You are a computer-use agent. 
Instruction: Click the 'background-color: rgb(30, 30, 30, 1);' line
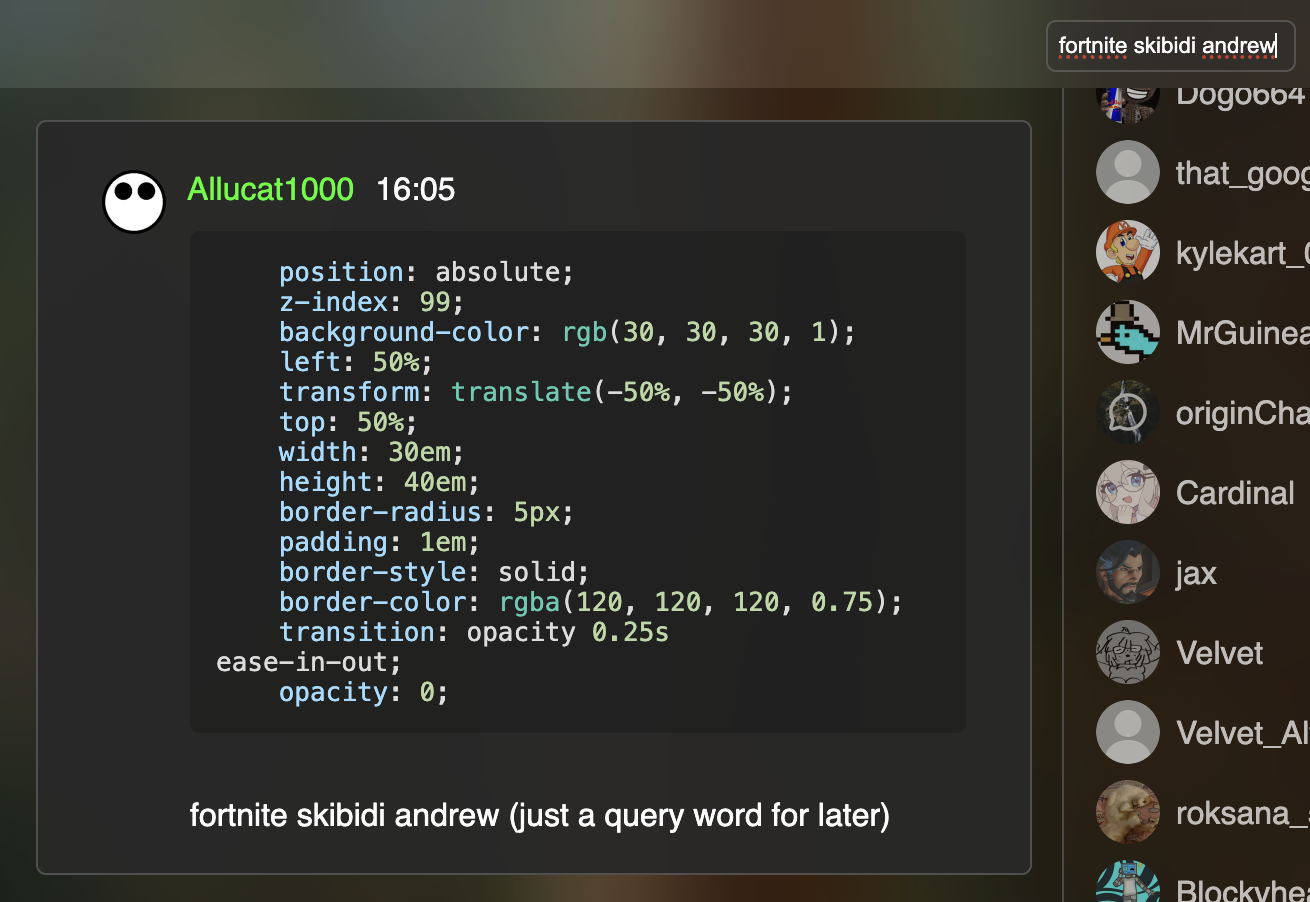click(x=567, y=332)
